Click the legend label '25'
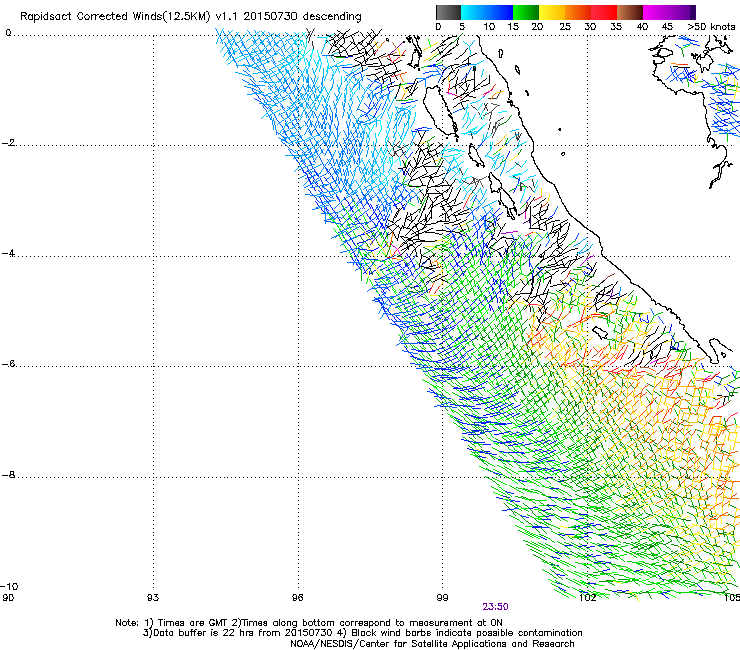The image size is (740, 650). pos(565,27)
